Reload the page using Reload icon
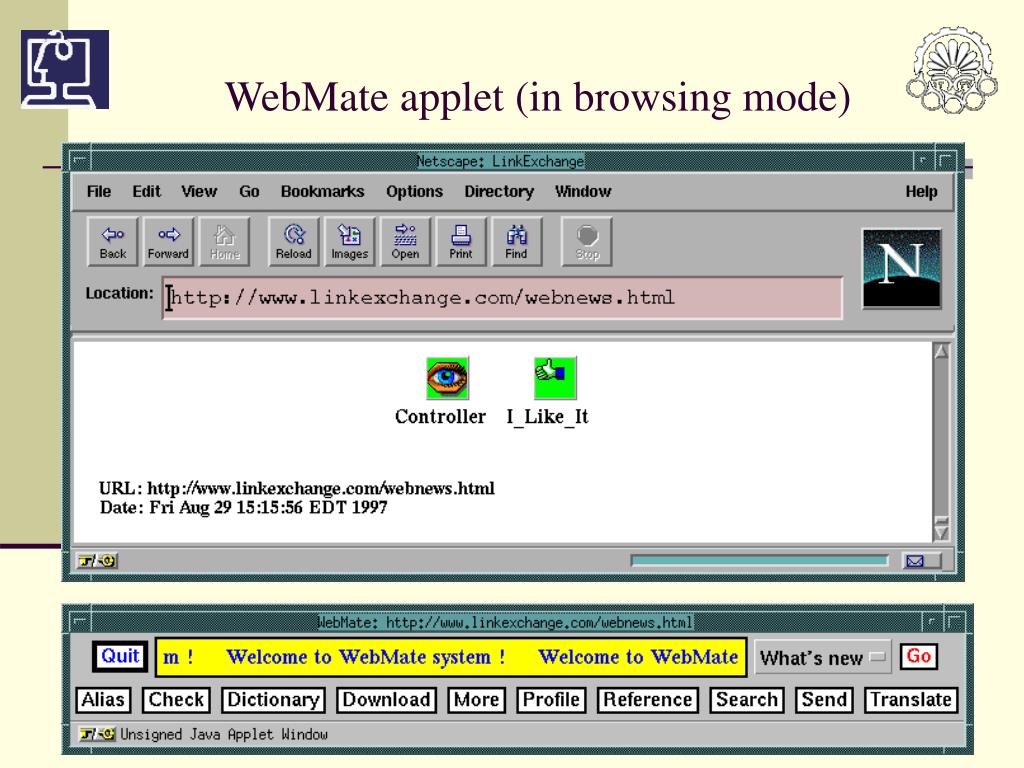 tap(293, 242)
